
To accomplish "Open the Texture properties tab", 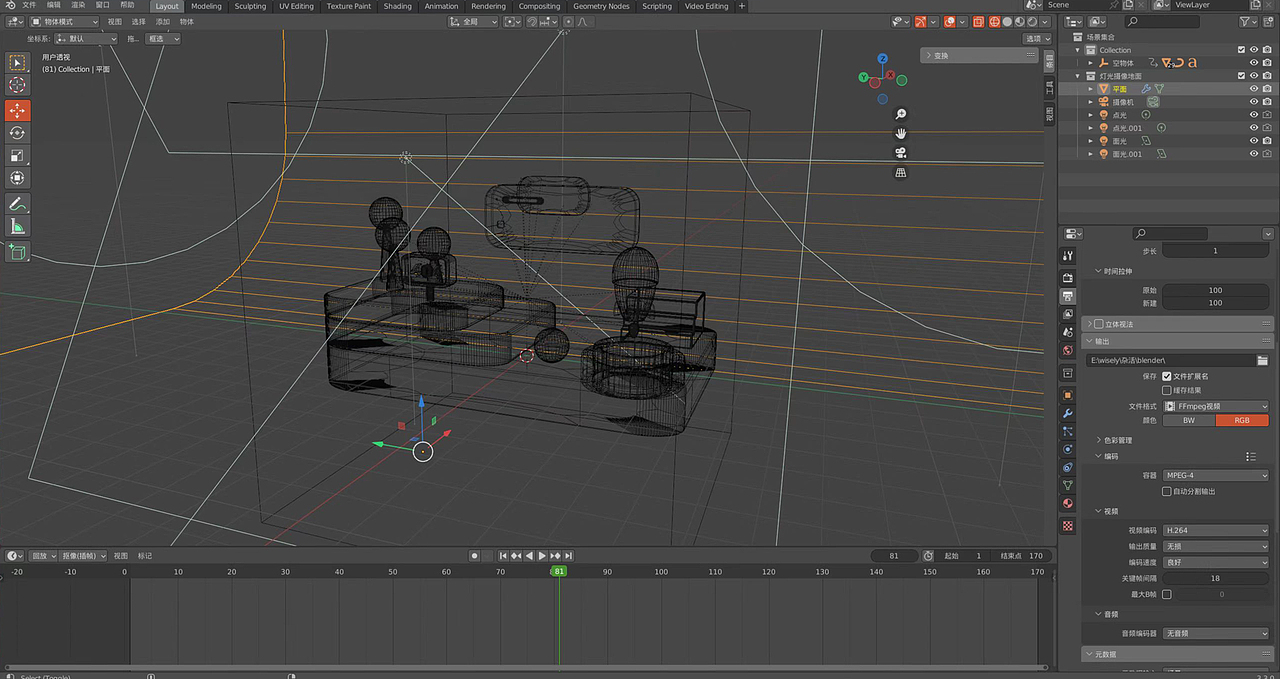I will coord(1068,525).
